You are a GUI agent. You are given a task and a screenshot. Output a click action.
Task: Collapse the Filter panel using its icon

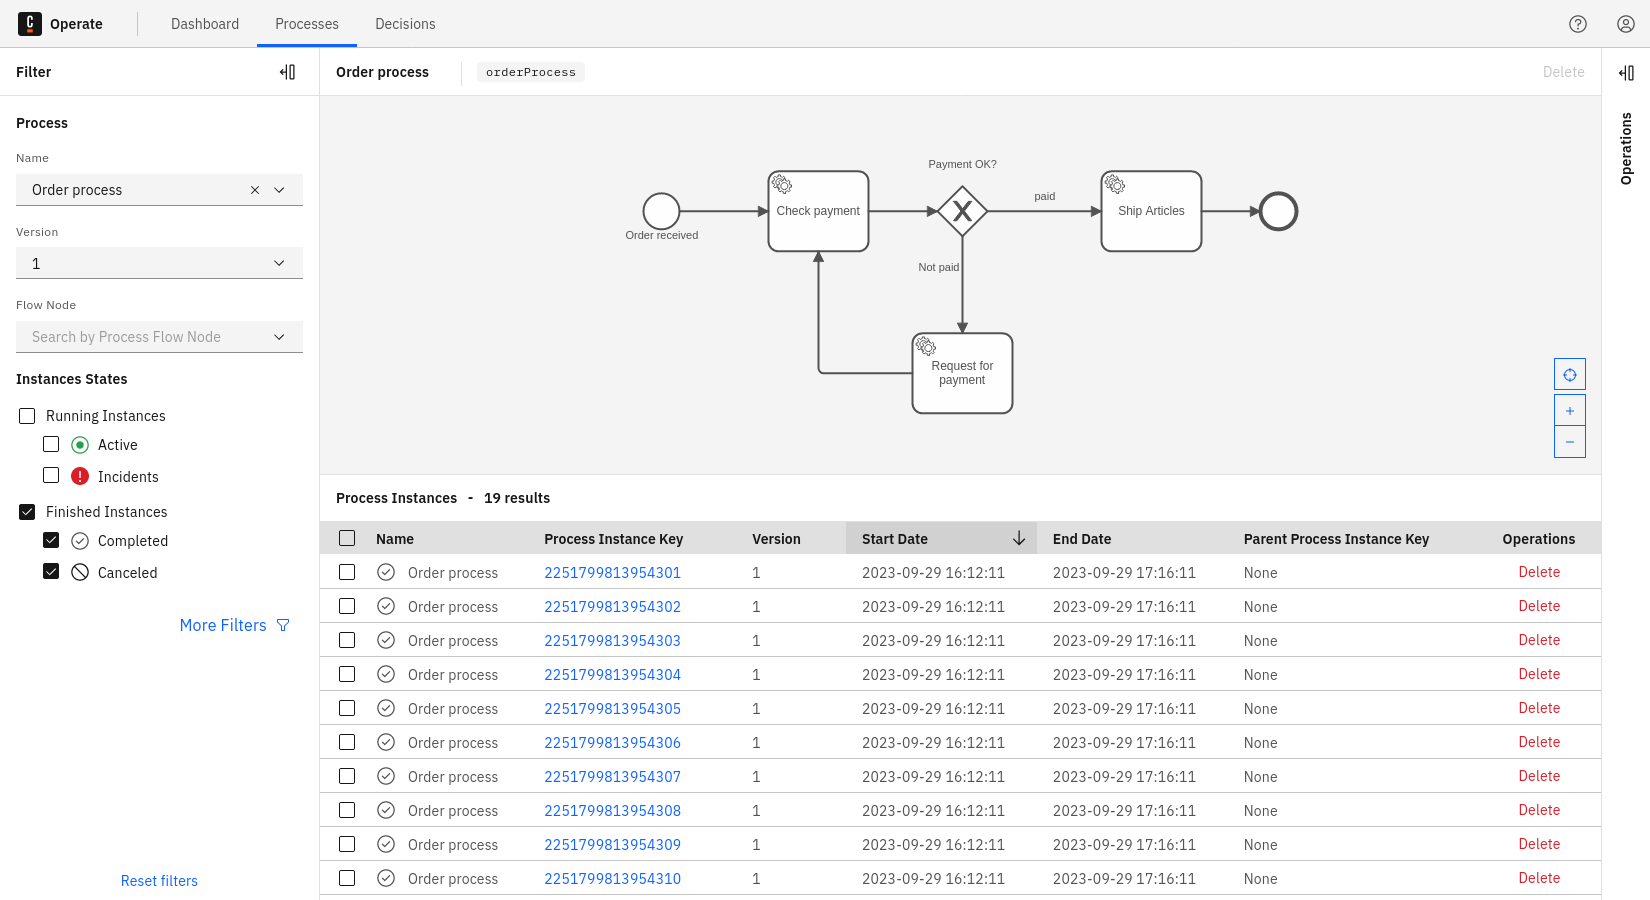[x=287, y=71]
